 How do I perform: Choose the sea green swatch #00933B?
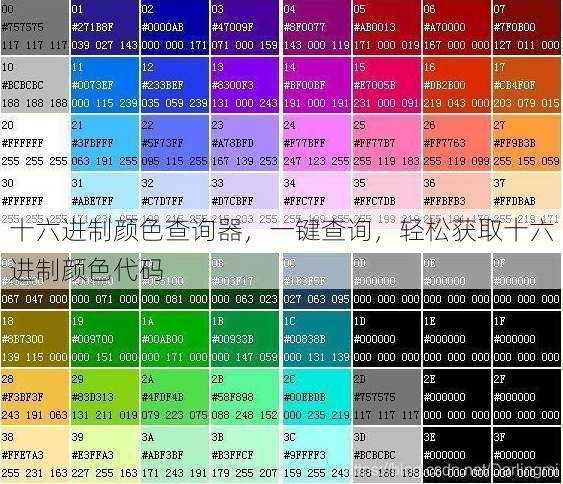pos(245,339)
